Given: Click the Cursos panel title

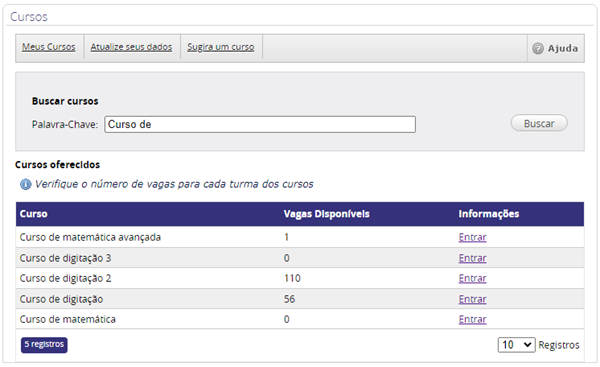Looking at the screenshot, I should click(29, 17).
